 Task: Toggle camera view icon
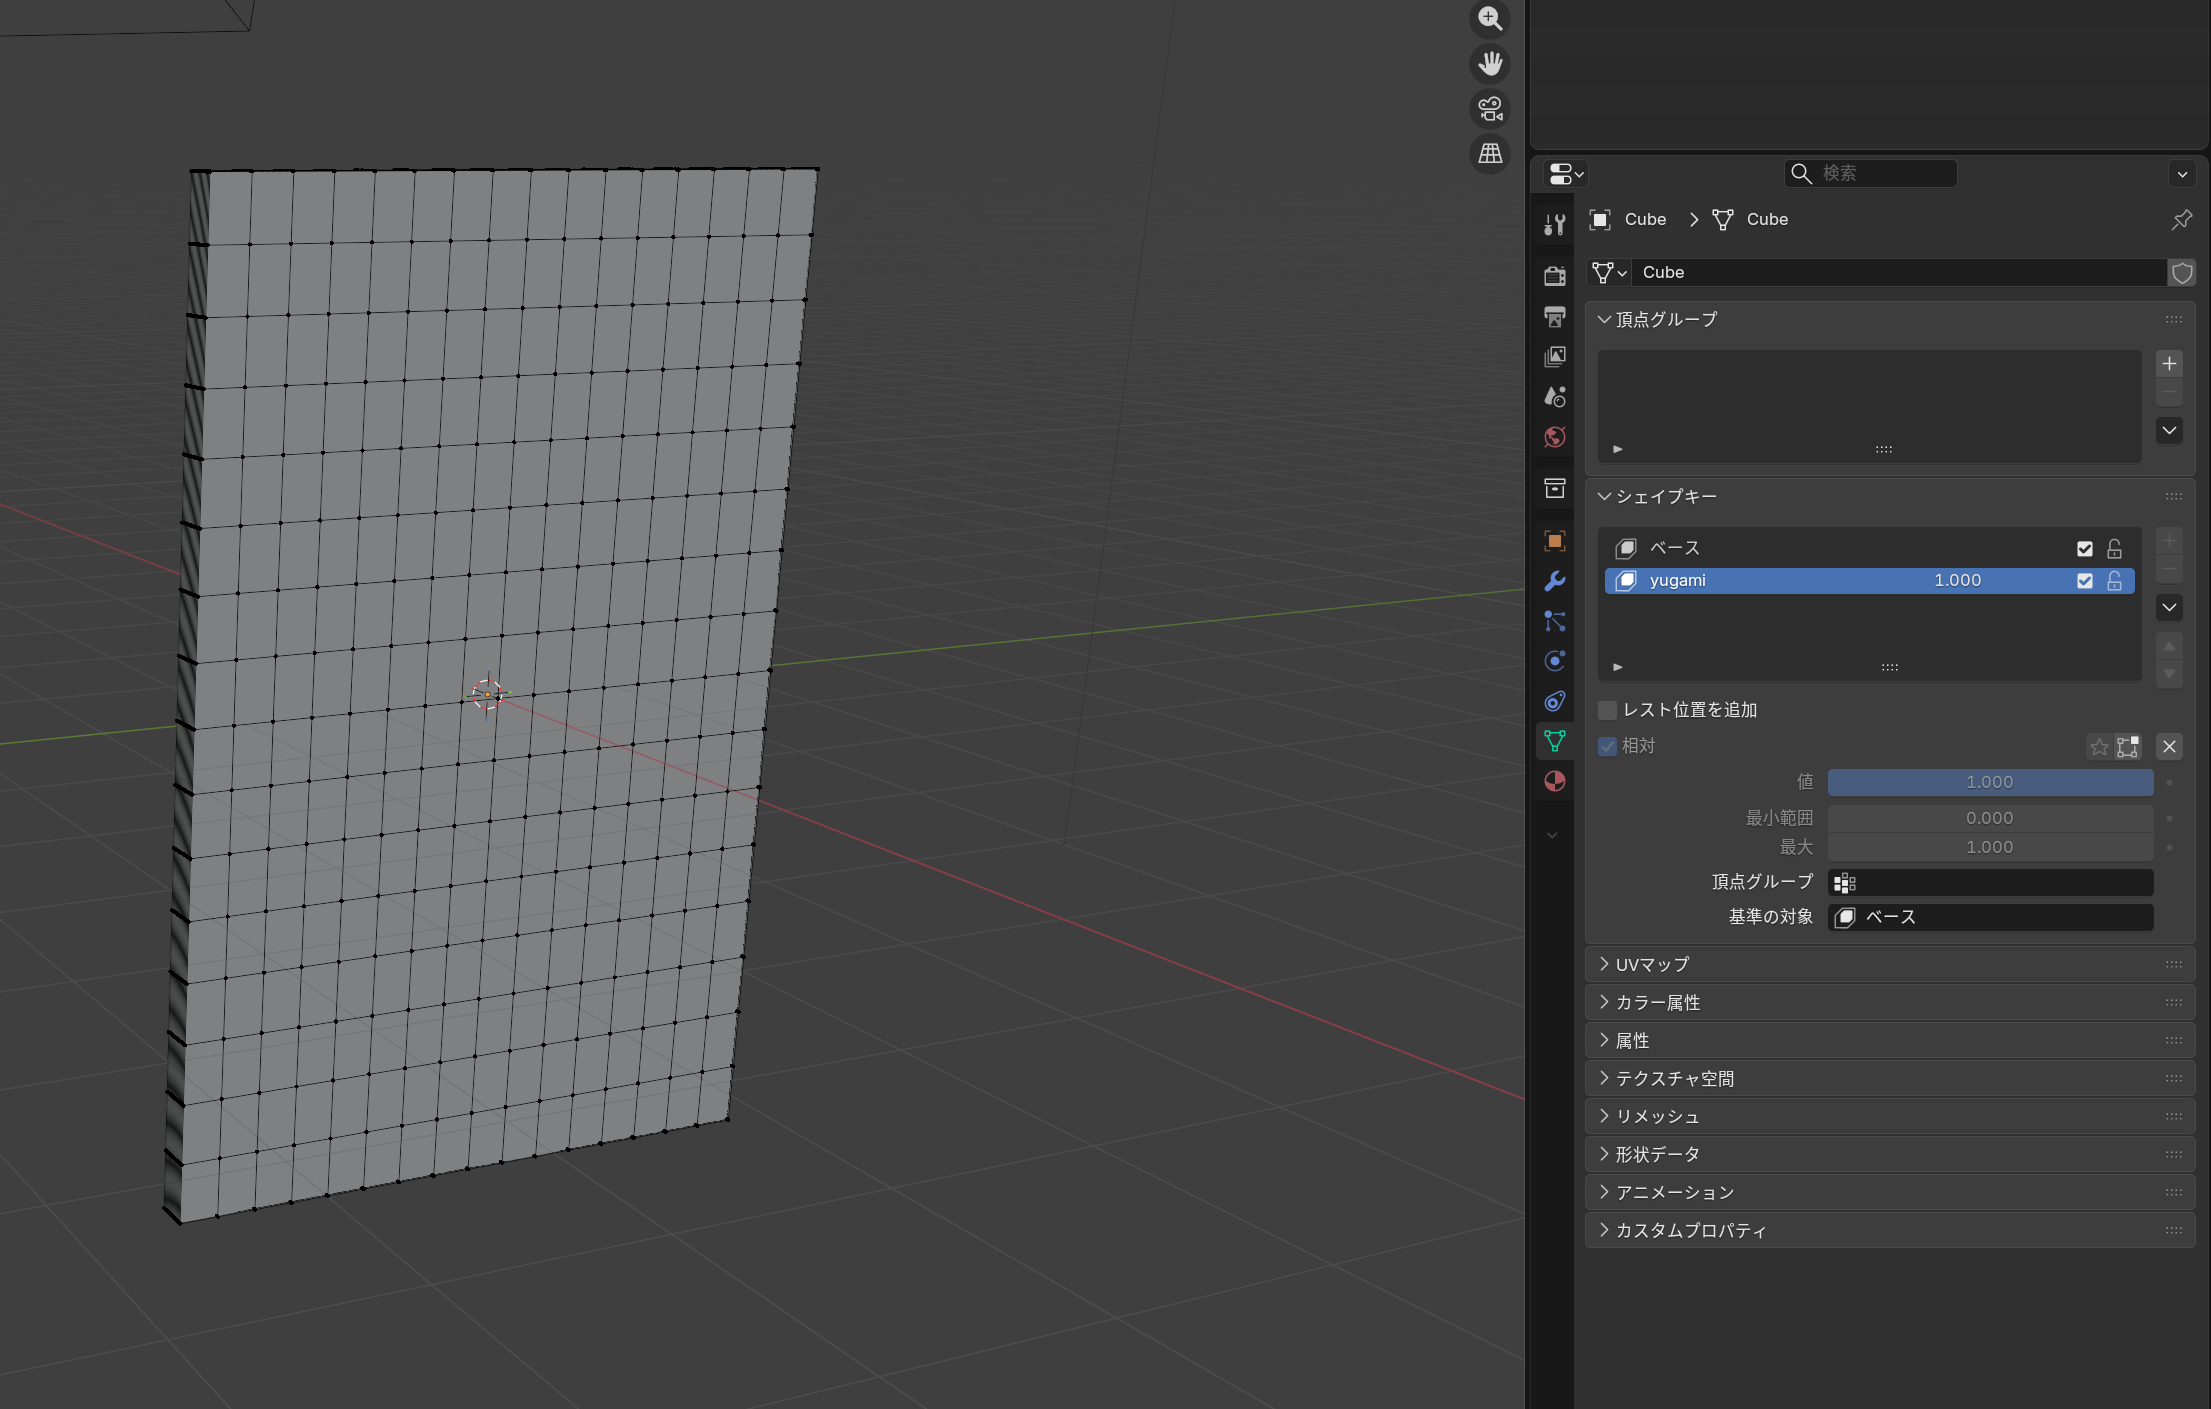pyautogui.click(x=1490, y=108)
